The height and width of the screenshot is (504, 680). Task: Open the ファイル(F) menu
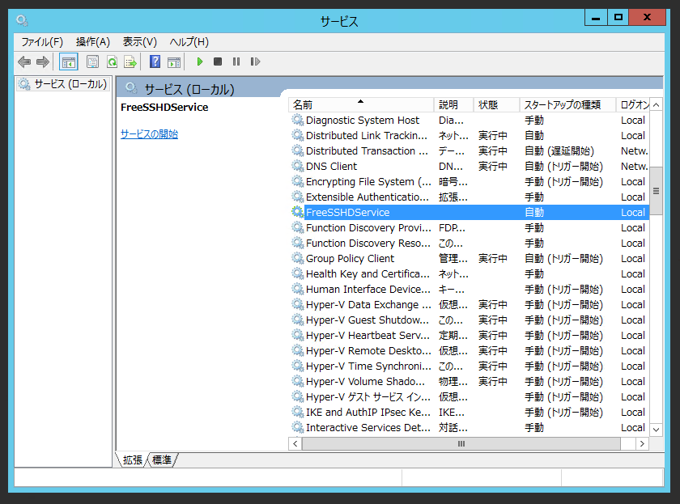click(42, 42)
